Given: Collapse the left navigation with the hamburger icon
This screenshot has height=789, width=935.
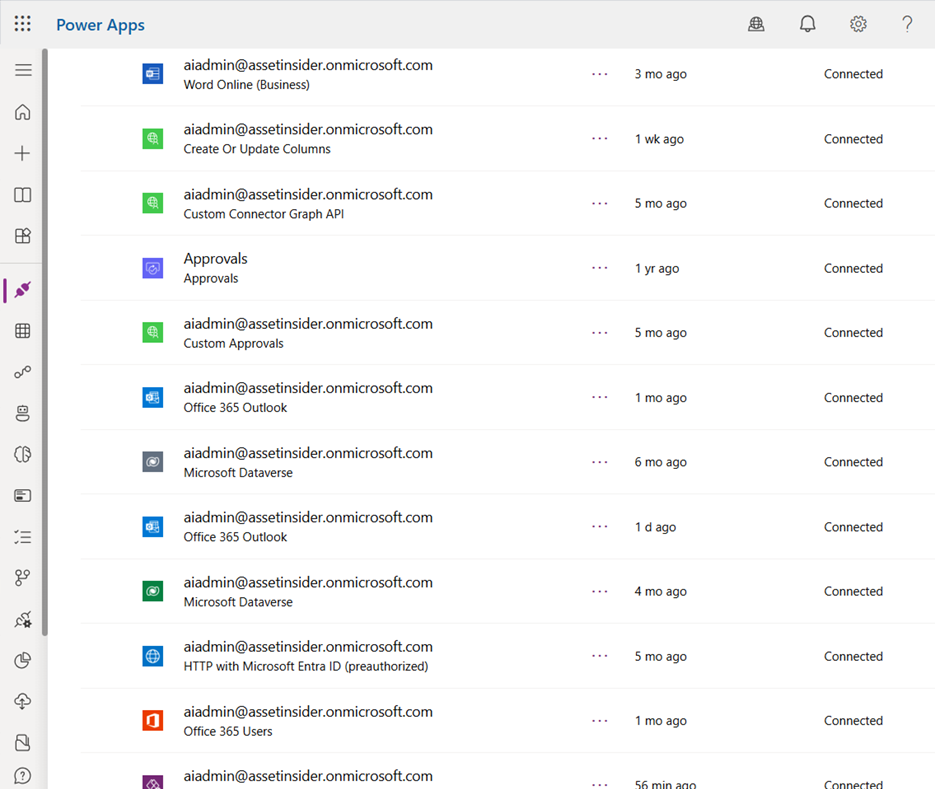Looking at the screenshot, I should (x=23, y=70).
